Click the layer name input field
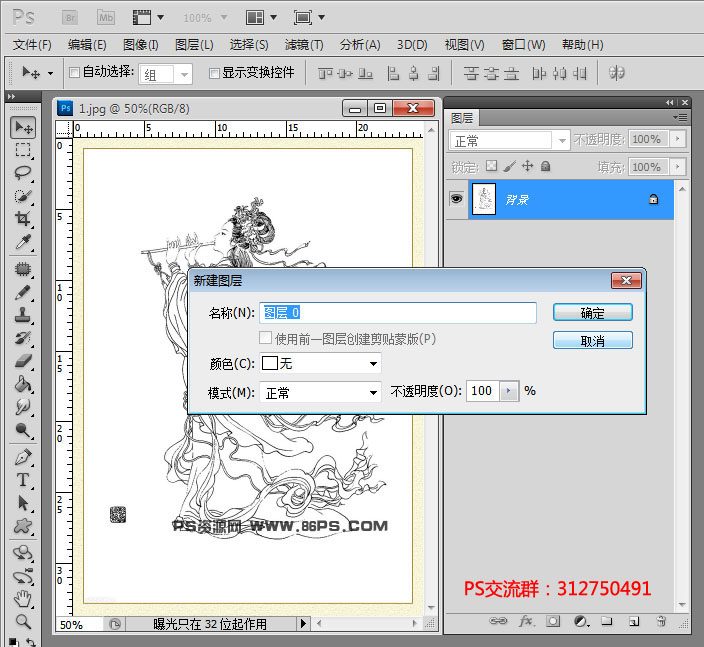Image resolution: width=704 pixels, height=647 pixels. (398, 312)
